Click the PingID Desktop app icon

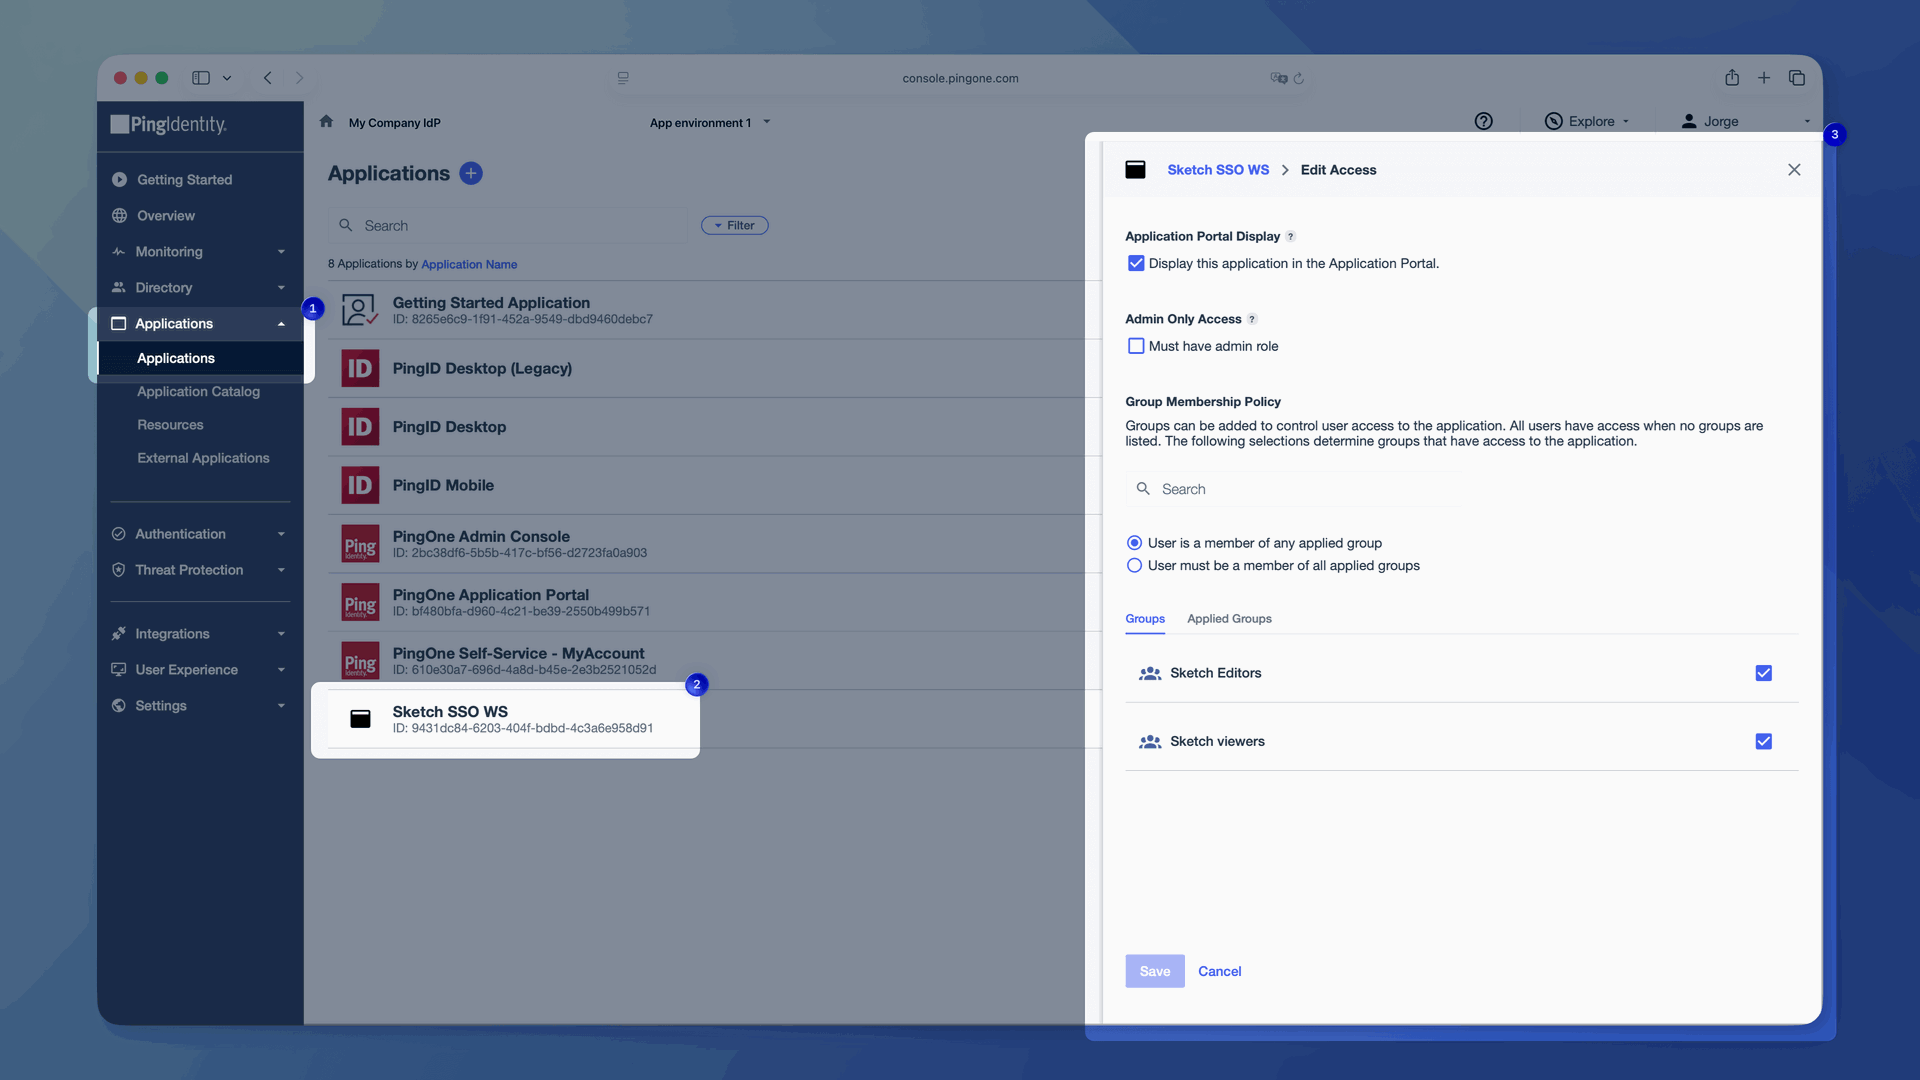tap(360, 427)
